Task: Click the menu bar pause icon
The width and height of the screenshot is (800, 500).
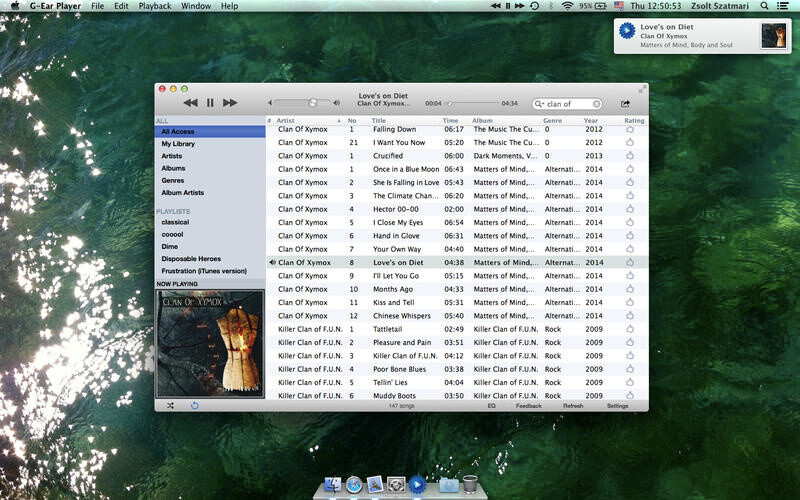Action: pos(508,6)
